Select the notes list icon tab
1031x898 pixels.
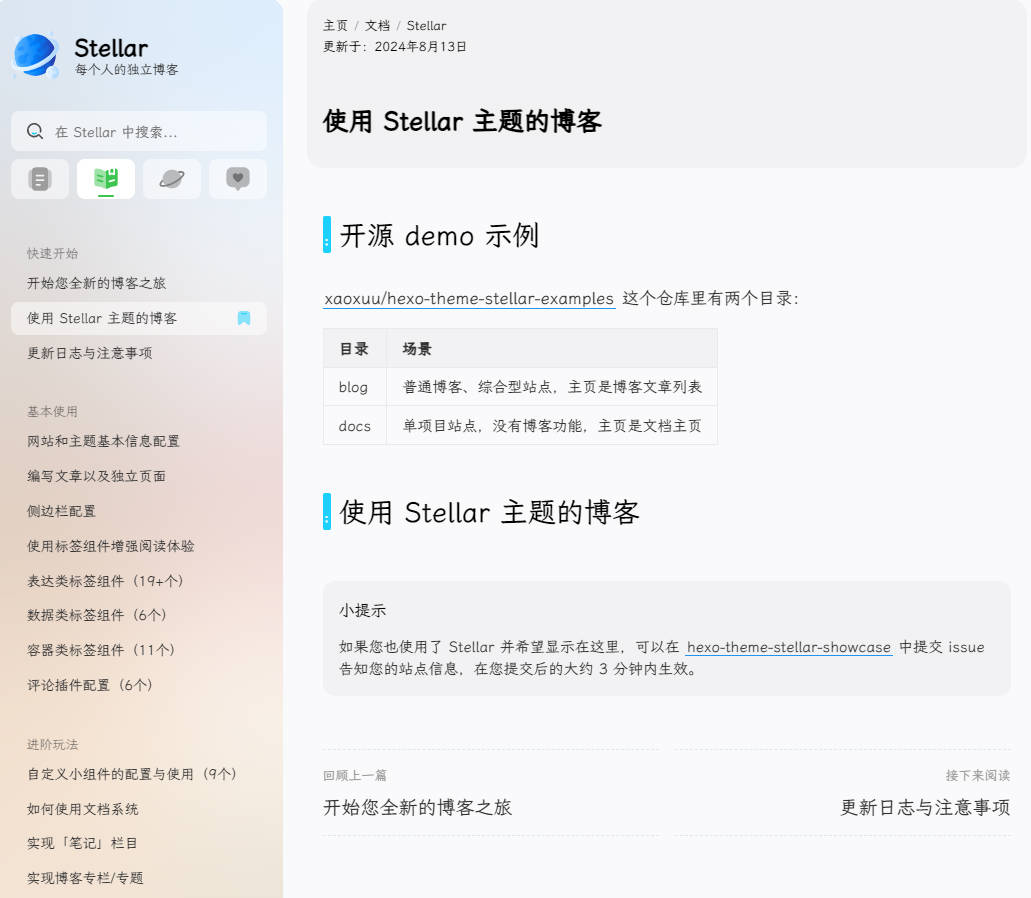coord(39,178)
